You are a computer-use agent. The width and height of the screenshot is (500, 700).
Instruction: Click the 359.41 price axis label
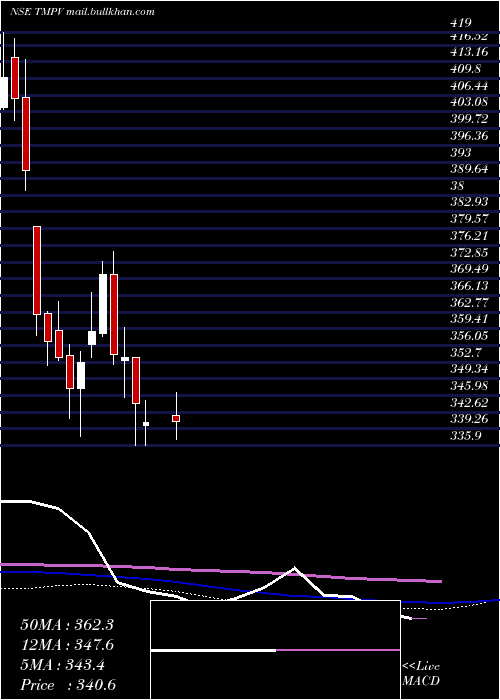pyautogui.click(x=469, y=319)
